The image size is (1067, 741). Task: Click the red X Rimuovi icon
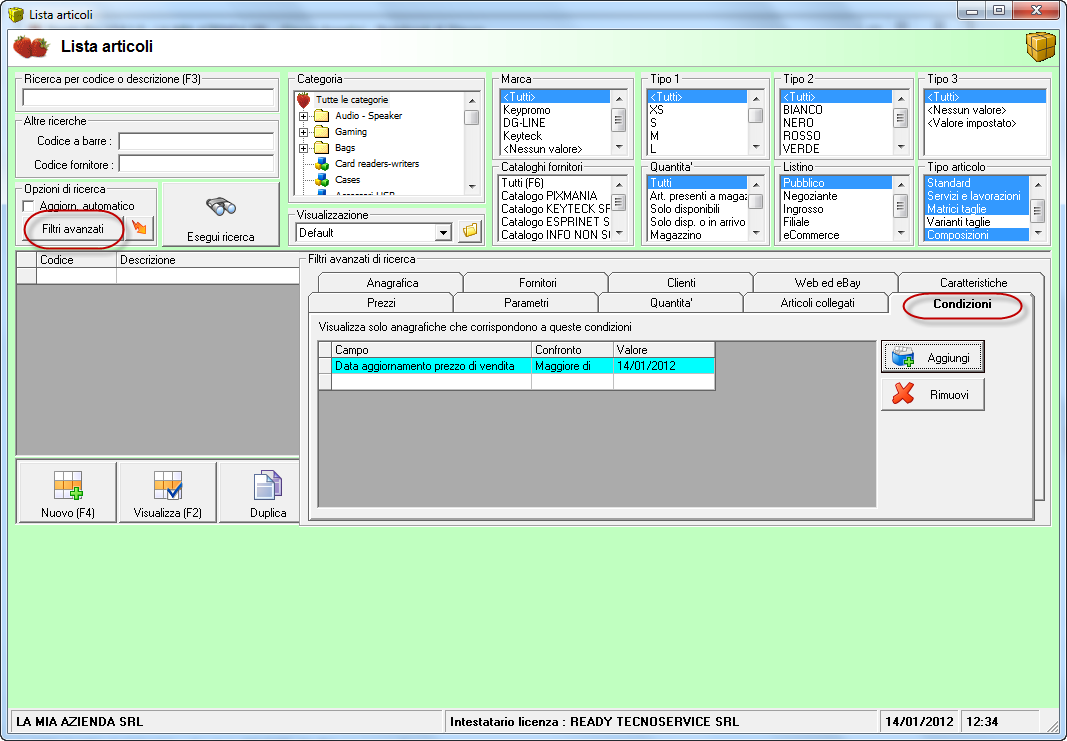pos(903,393)
